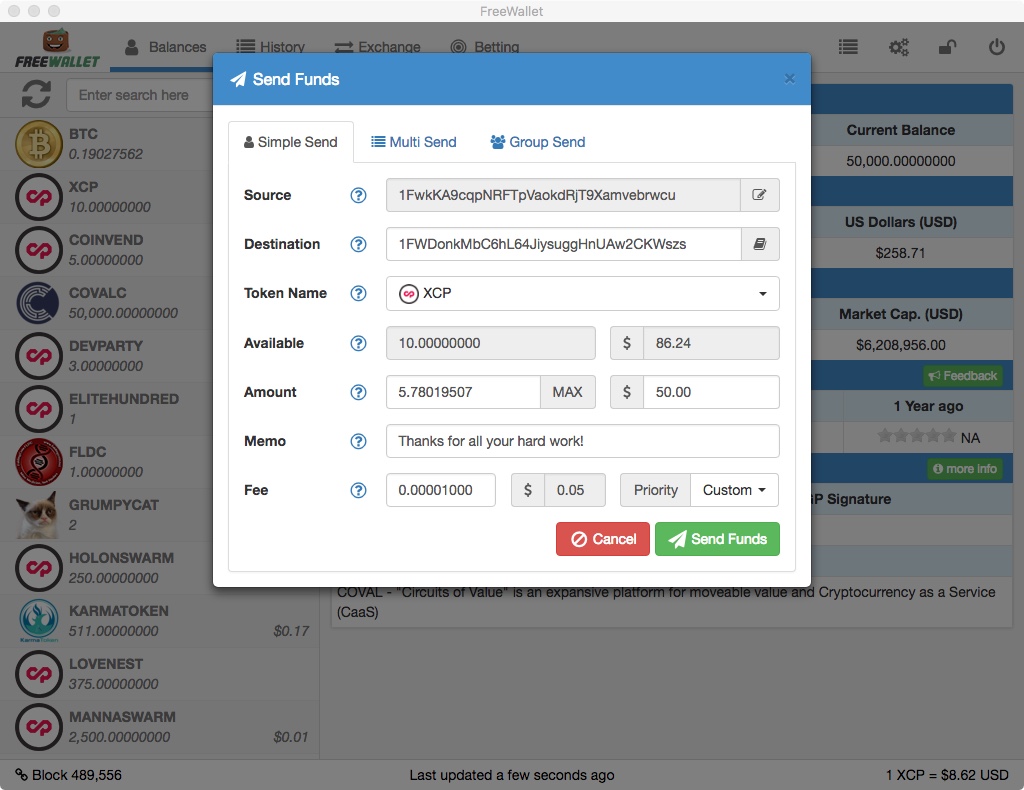Open the Betting tab
Image resolution: width=1024 pixels, height=790 pixels.
click(x=485, y=47)
